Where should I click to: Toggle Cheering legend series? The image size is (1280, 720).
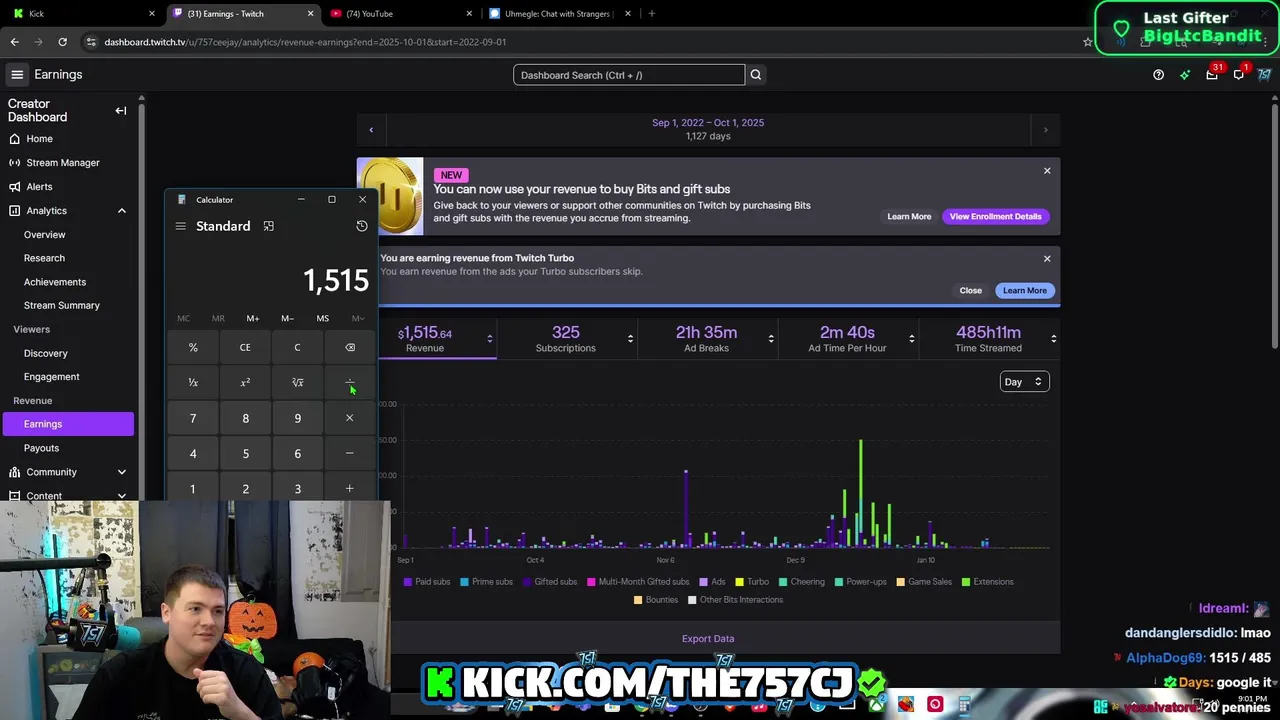pos(802,582)
